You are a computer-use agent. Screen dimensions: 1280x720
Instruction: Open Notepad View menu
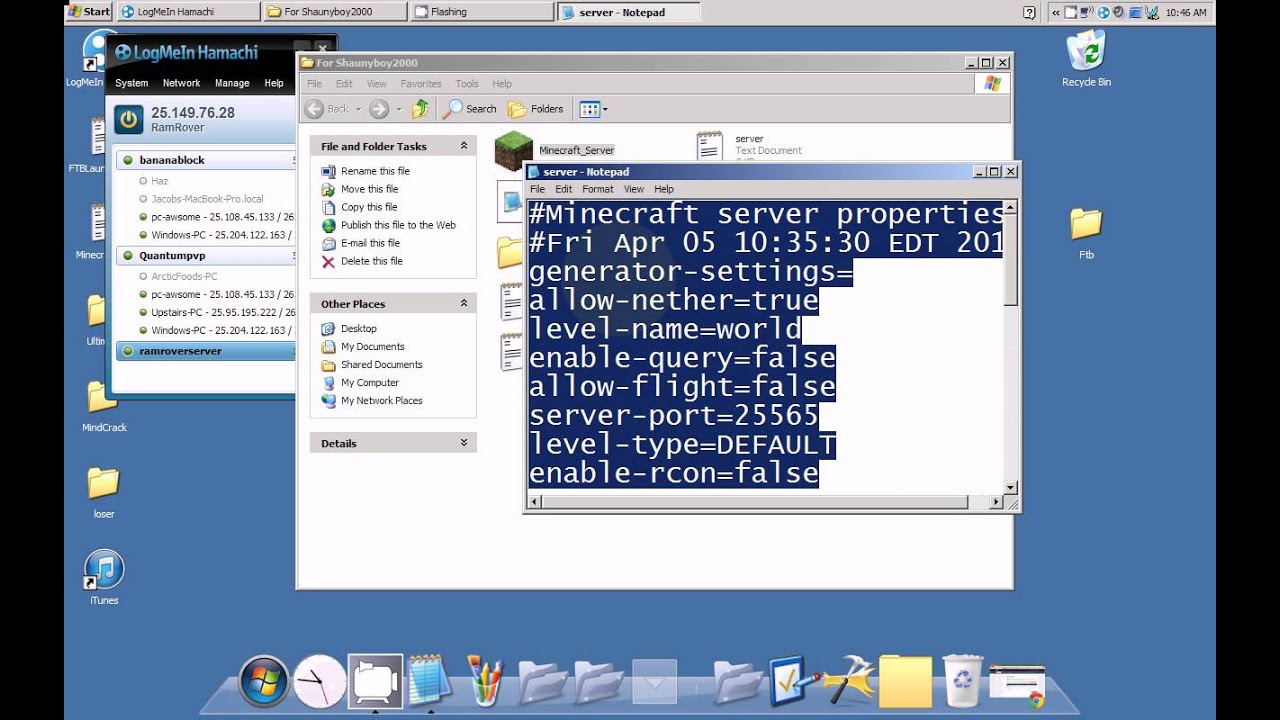pyautogui.click(x=634, y=189)
